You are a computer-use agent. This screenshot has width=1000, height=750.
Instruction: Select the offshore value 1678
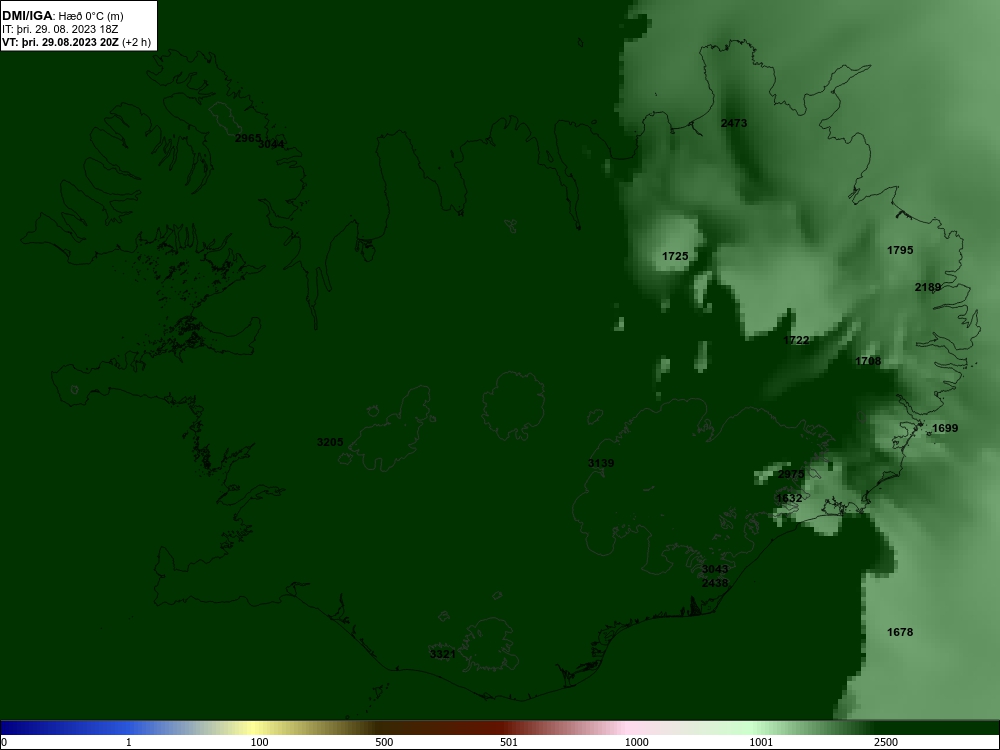pyautogui.click(x=900, y=632)
